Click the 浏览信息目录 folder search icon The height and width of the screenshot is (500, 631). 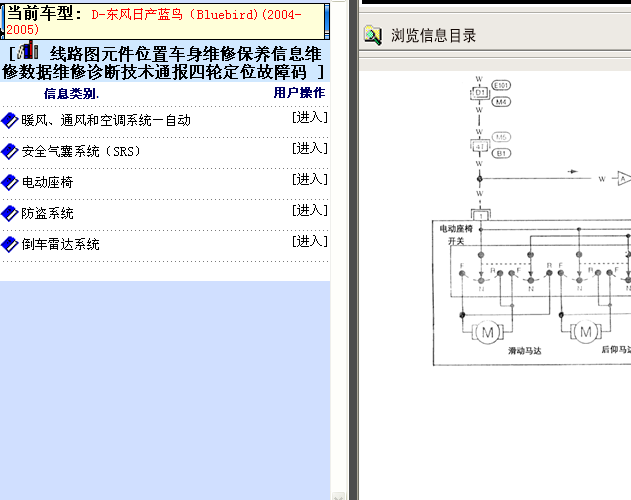[x=373, y=35]
